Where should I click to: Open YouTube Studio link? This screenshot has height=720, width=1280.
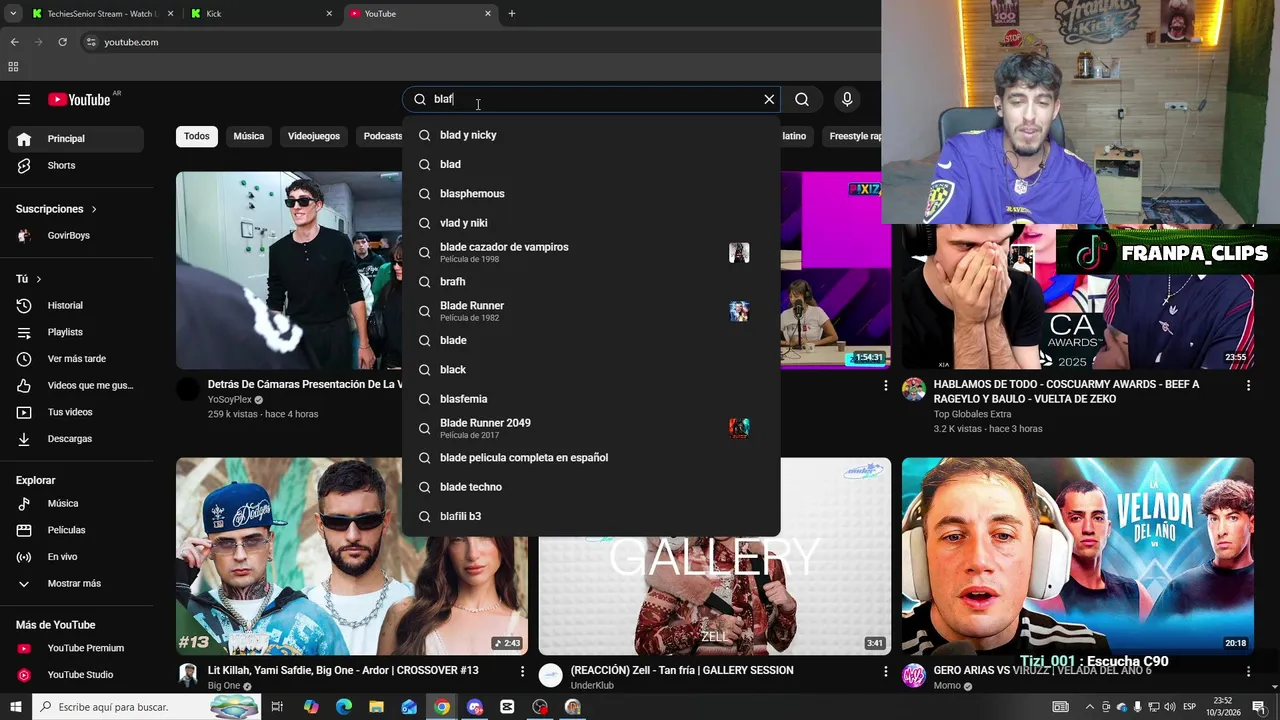76,675
